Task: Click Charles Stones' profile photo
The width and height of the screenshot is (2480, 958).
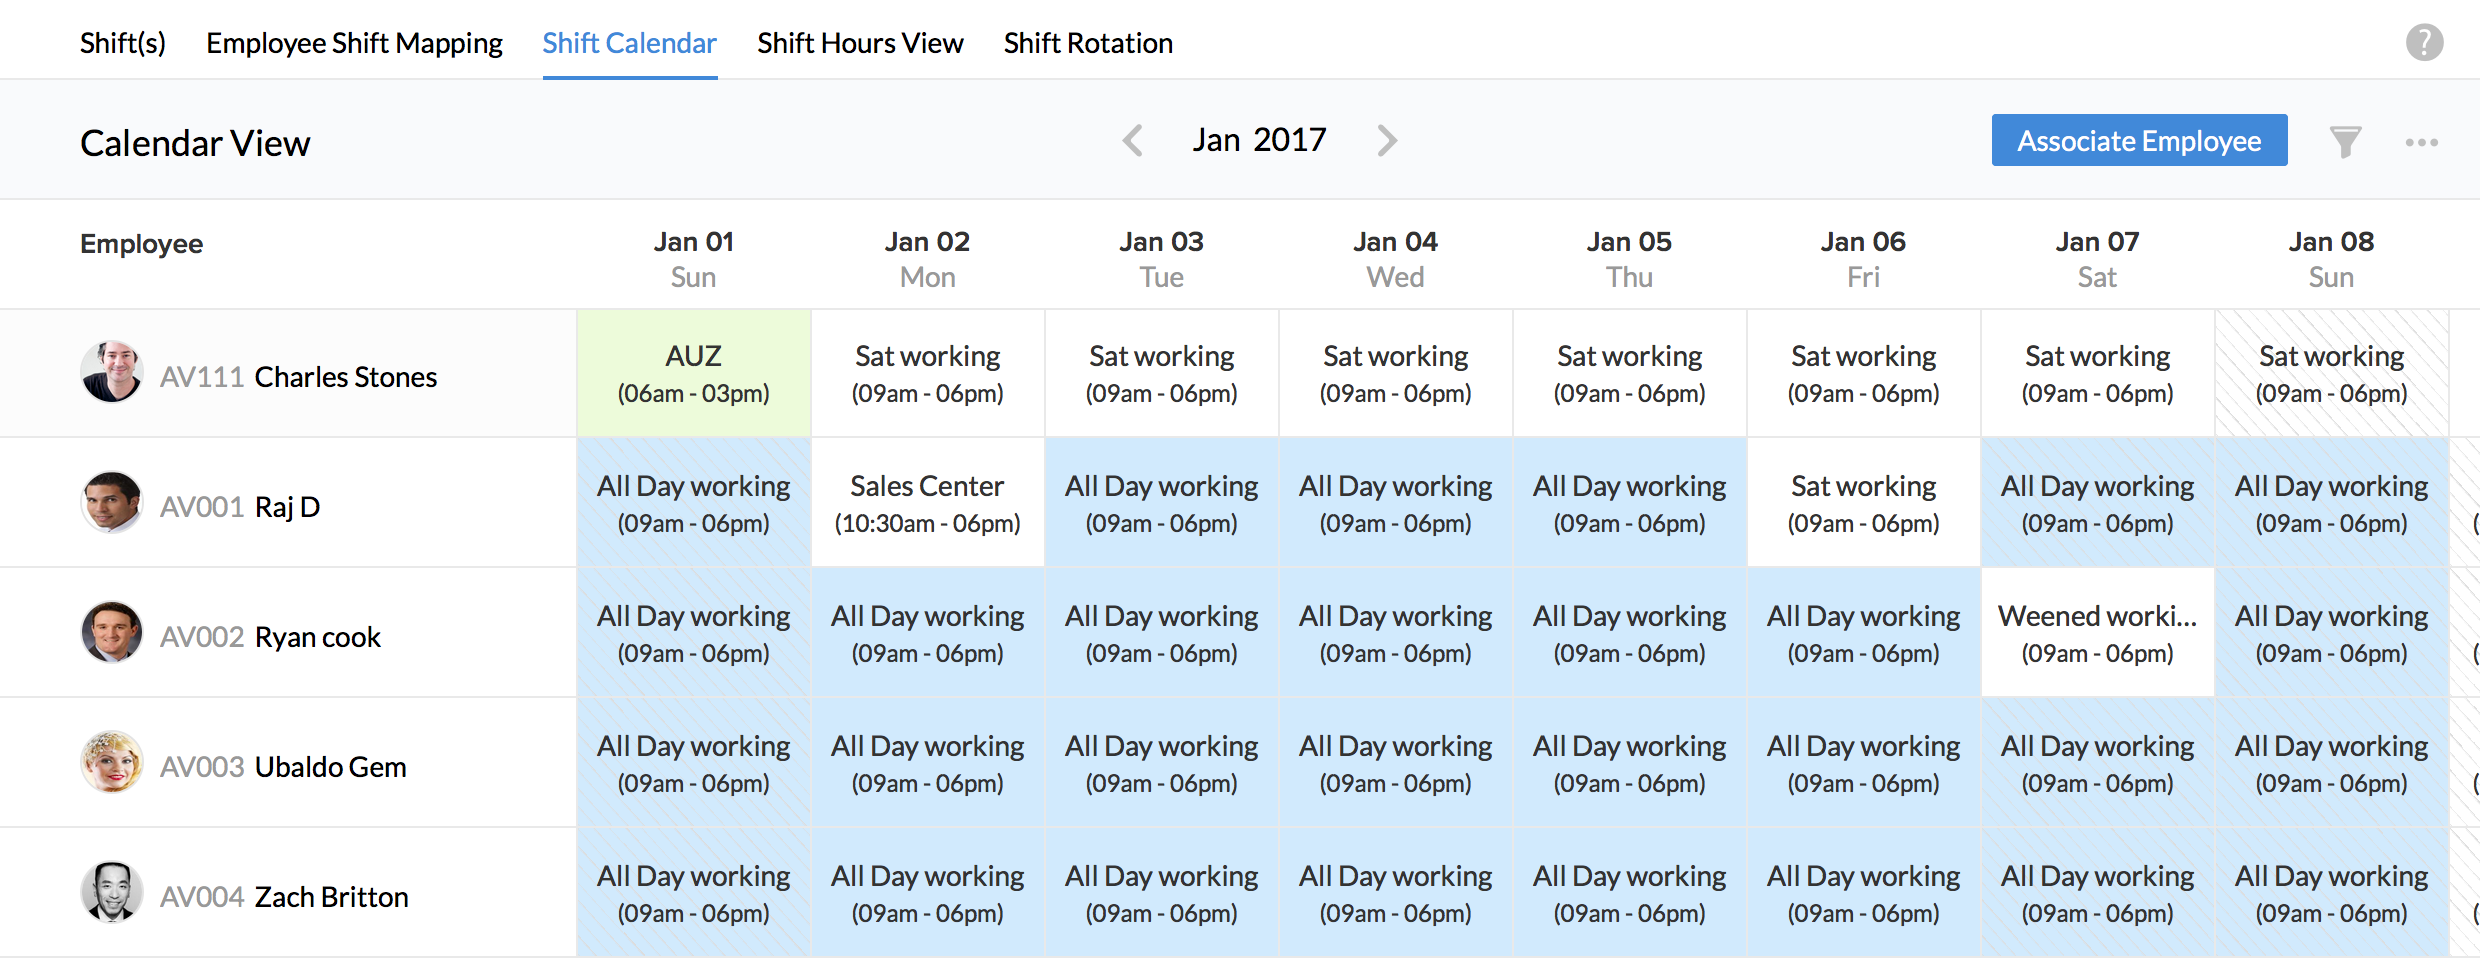Action: click(x=111, y=372)
